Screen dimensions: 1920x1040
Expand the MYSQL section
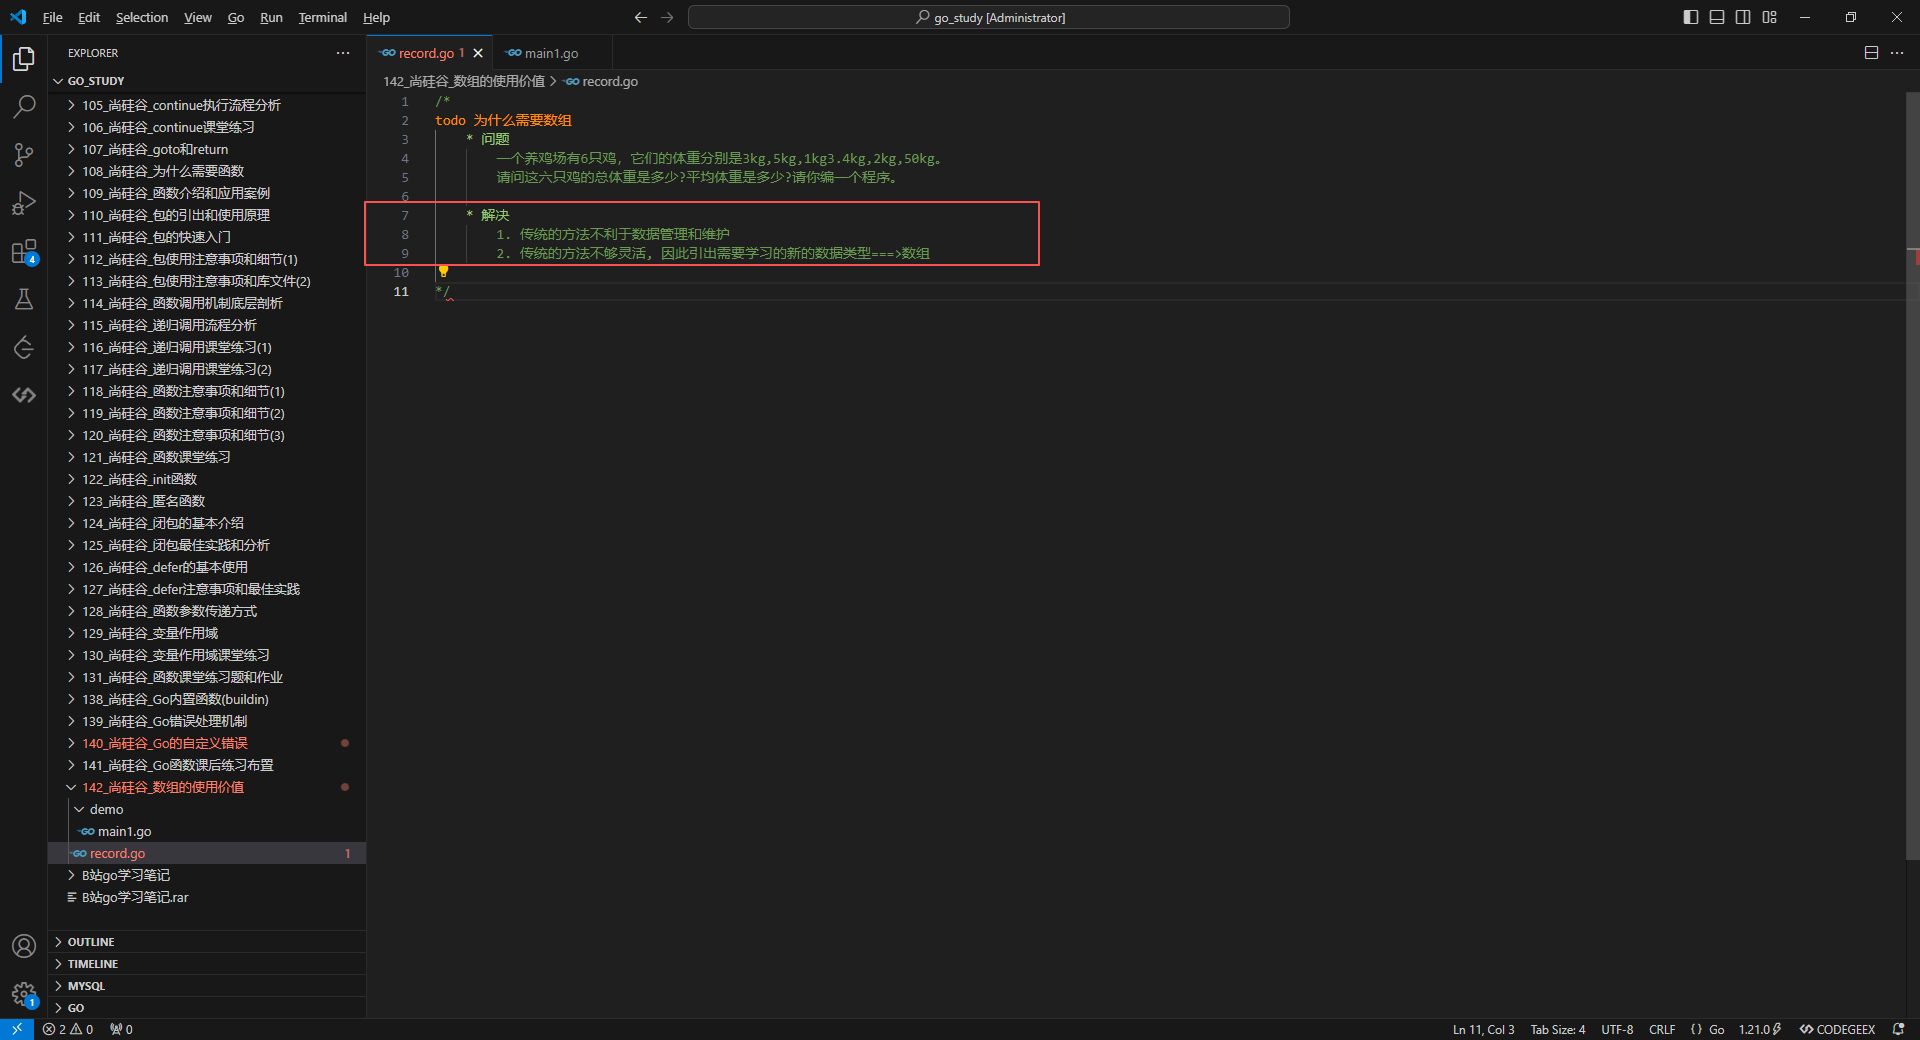point(207,986)
